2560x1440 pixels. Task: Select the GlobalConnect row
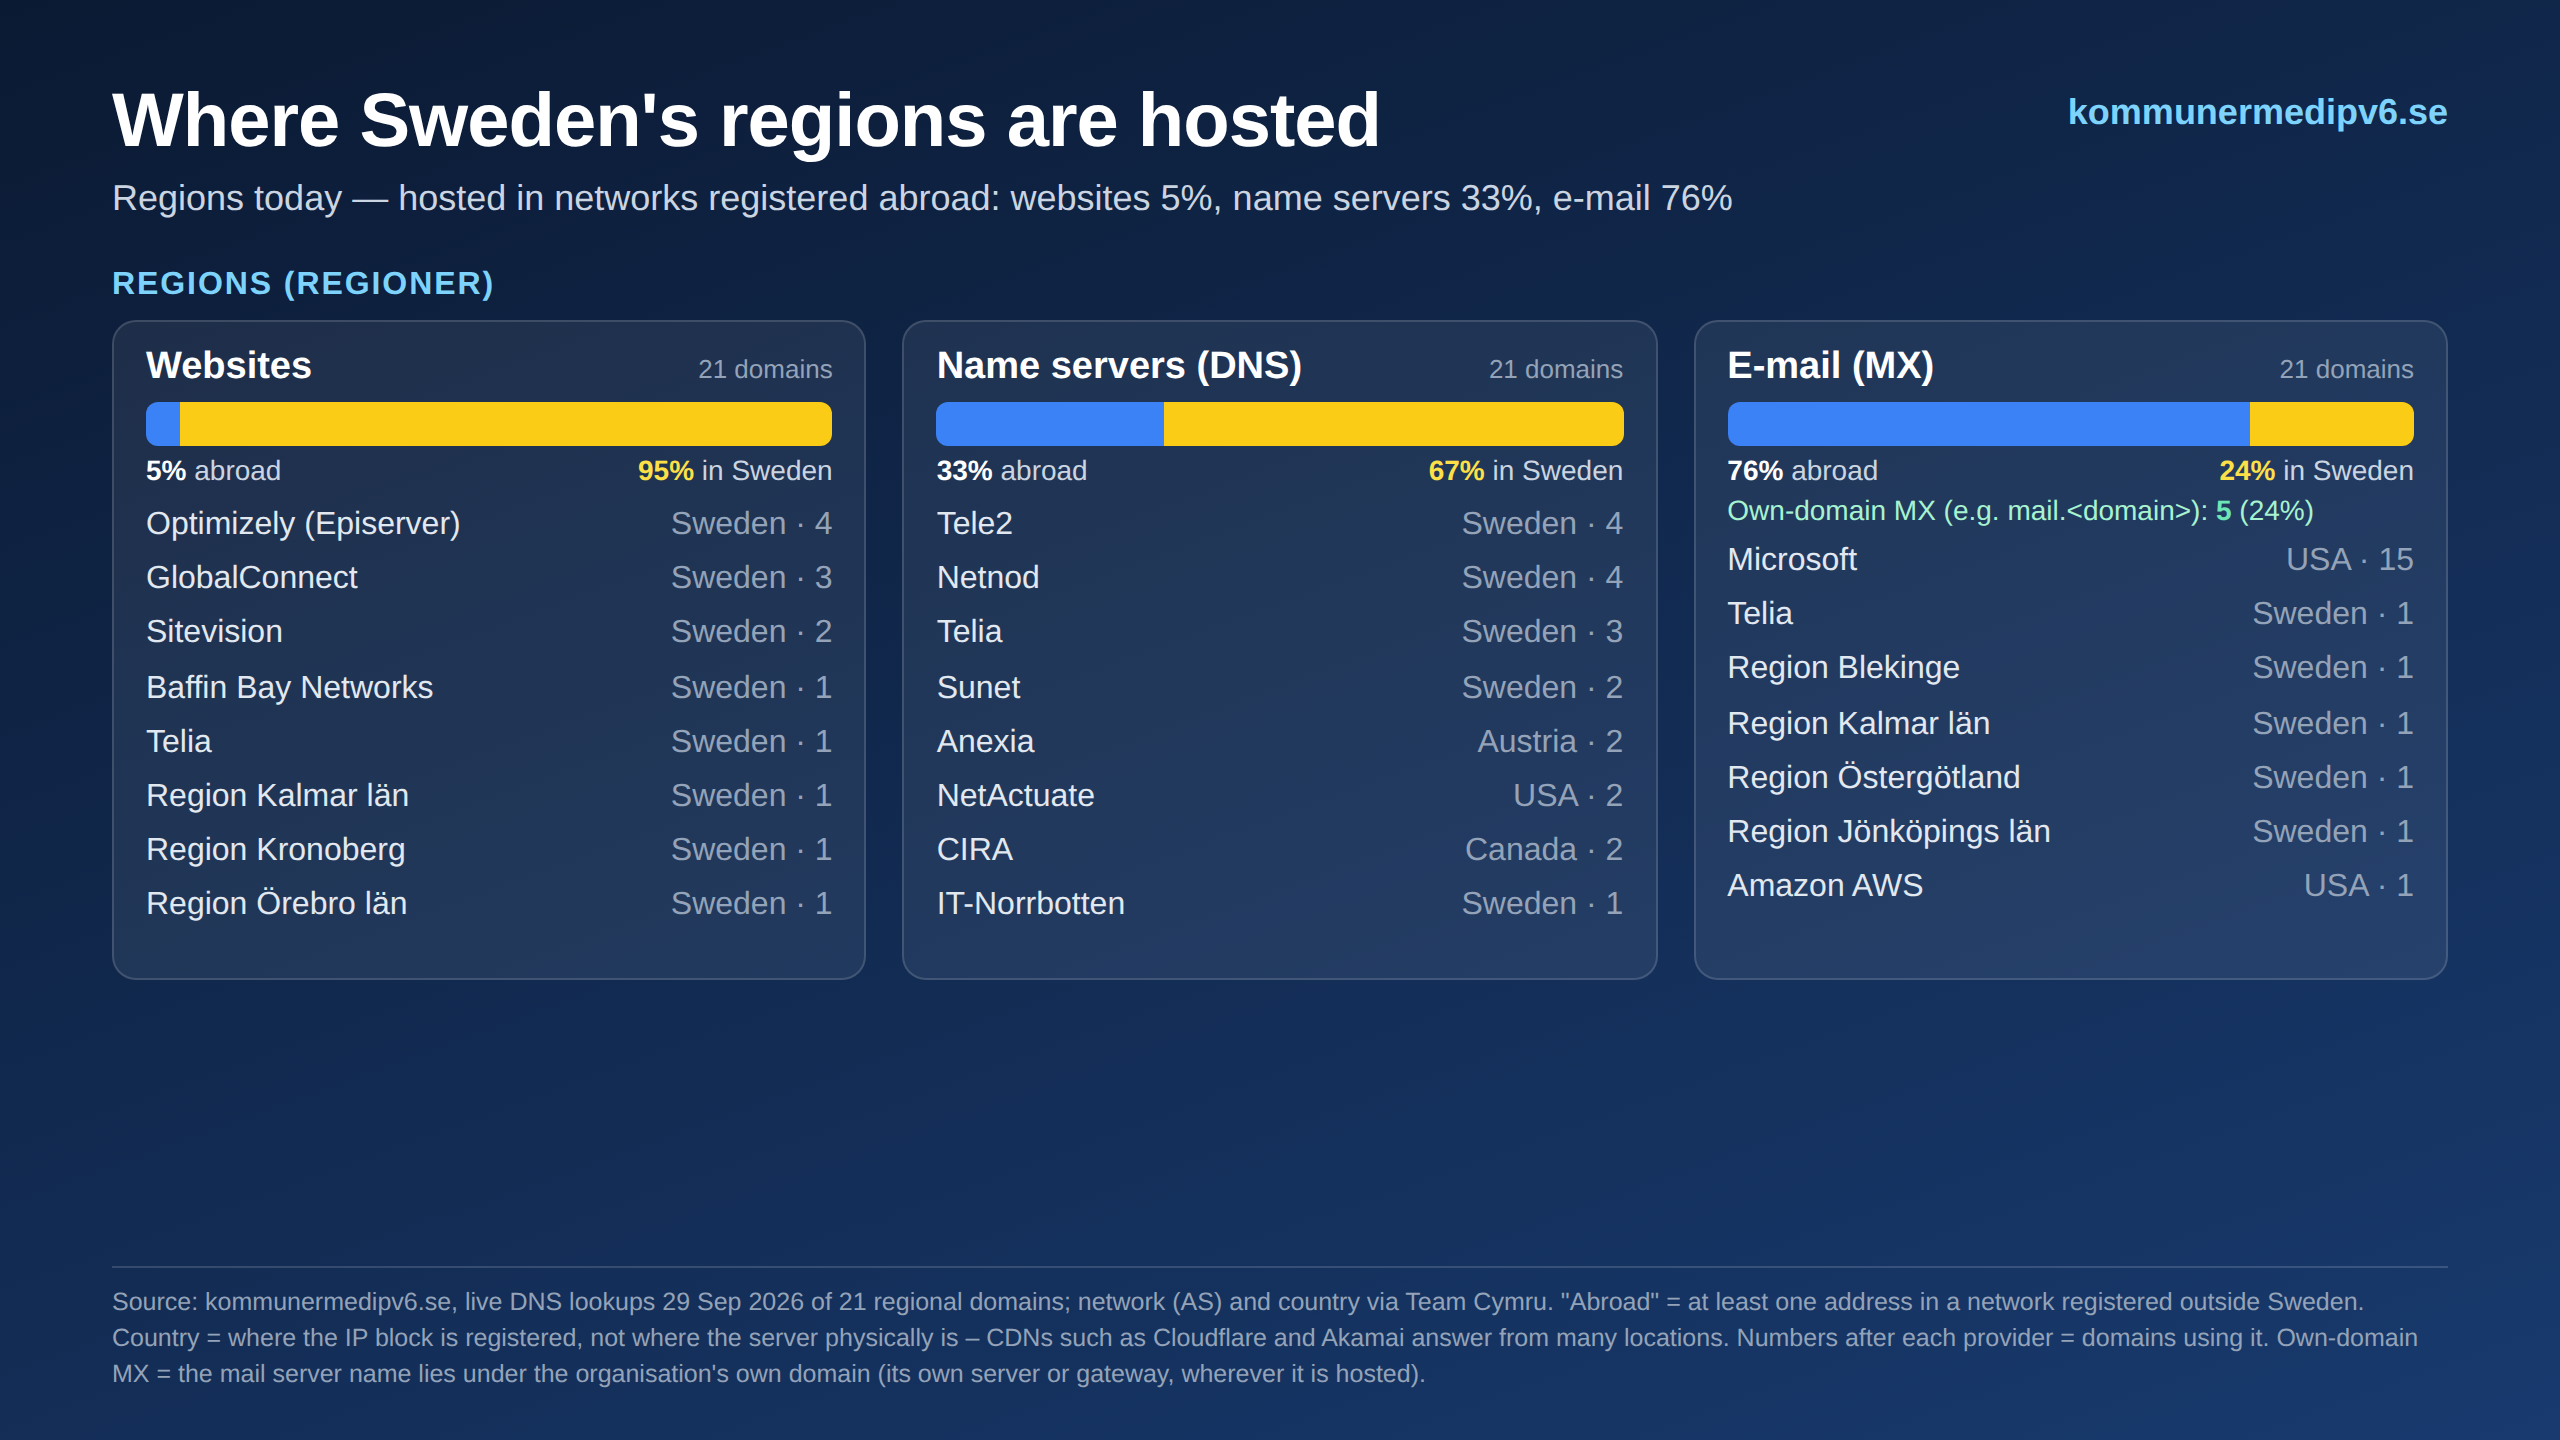[489, 577]
